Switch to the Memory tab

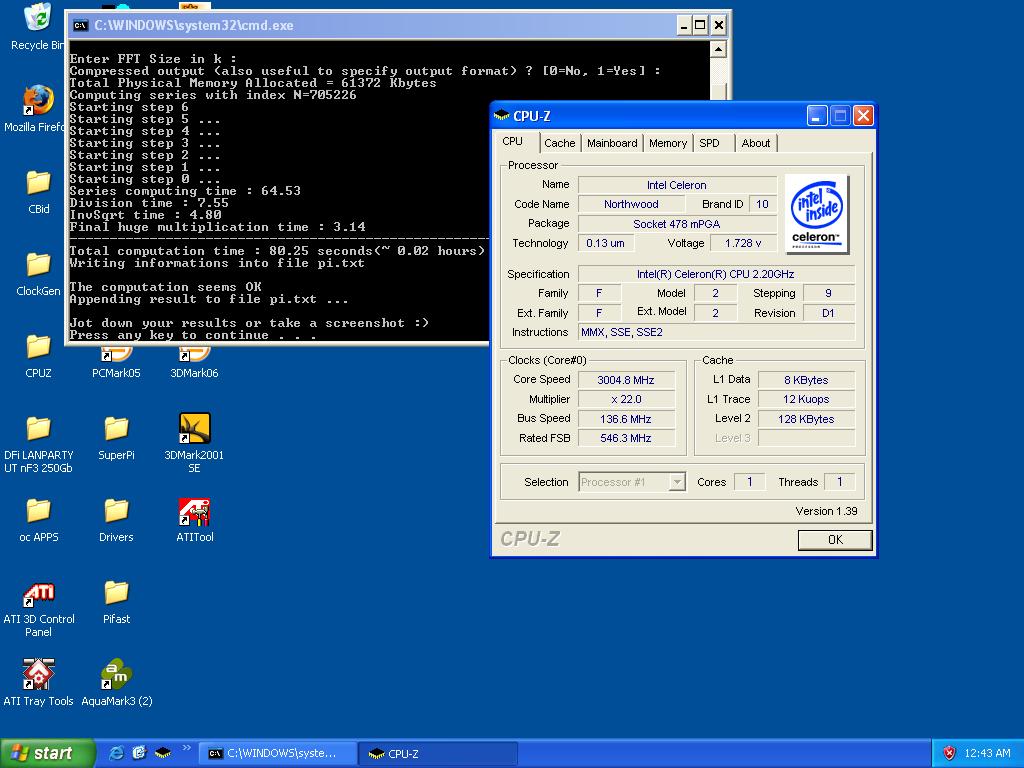pos(667,143)
